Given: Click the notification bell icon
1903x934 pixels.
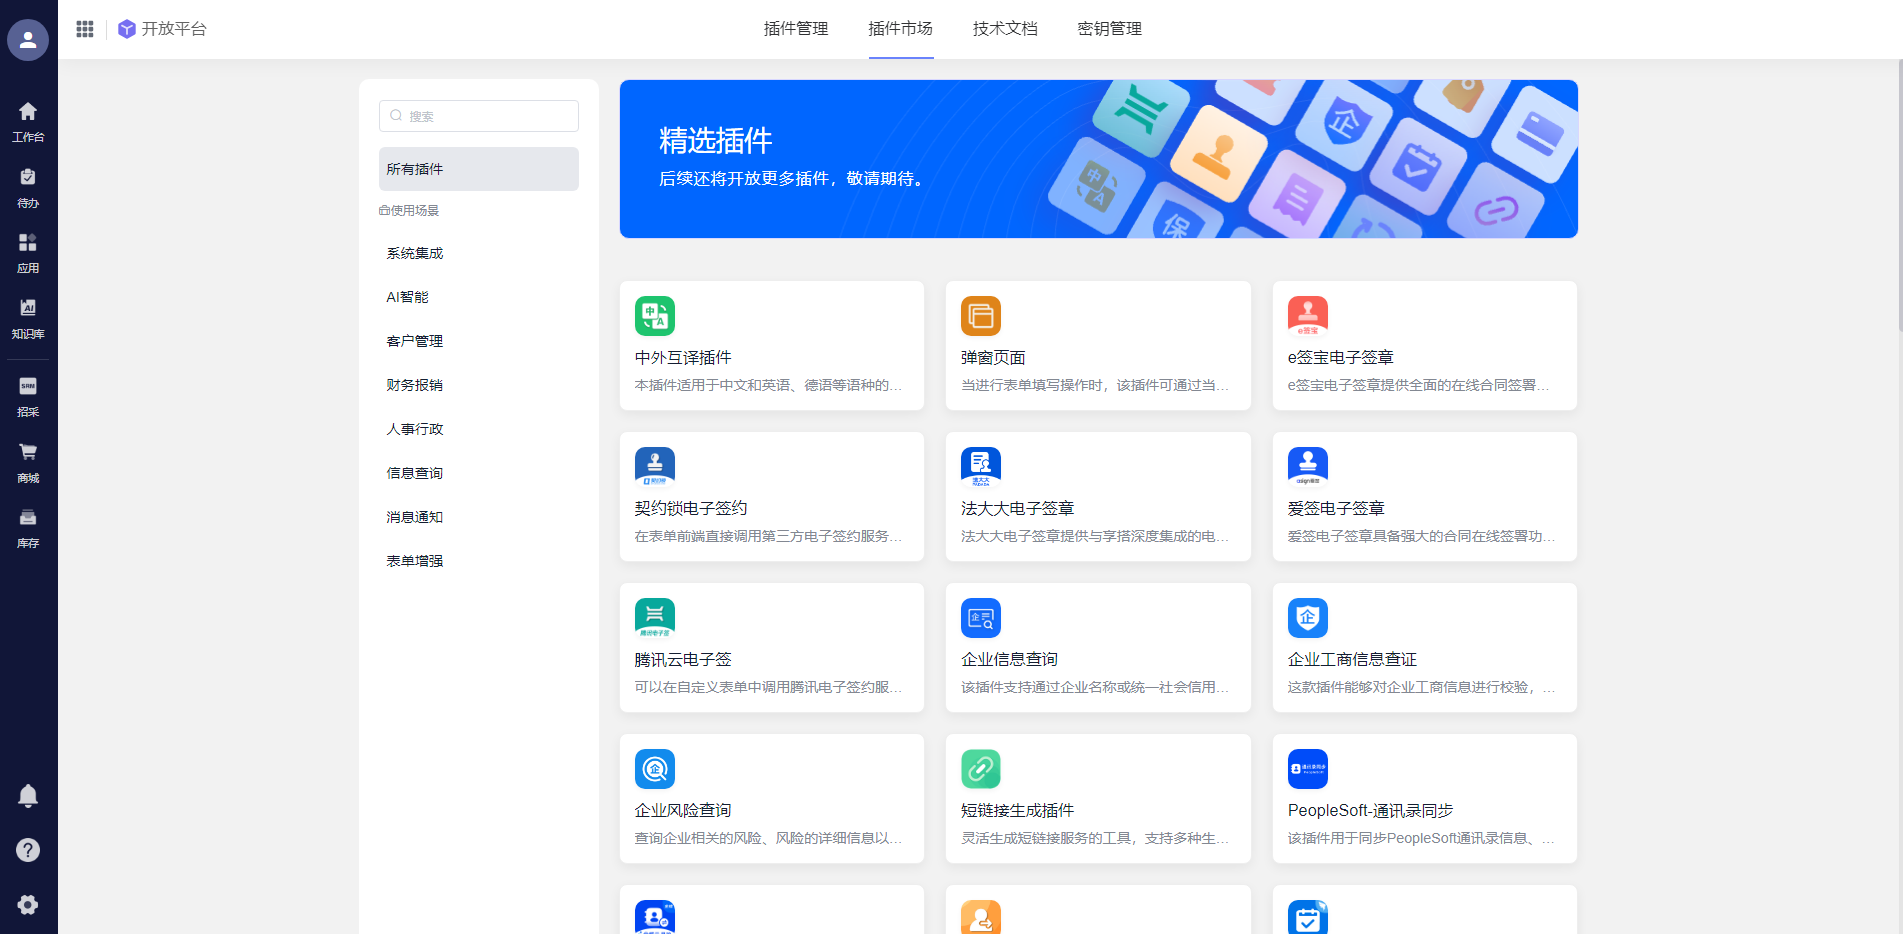Looking at the screenshot, I should 28,796.
